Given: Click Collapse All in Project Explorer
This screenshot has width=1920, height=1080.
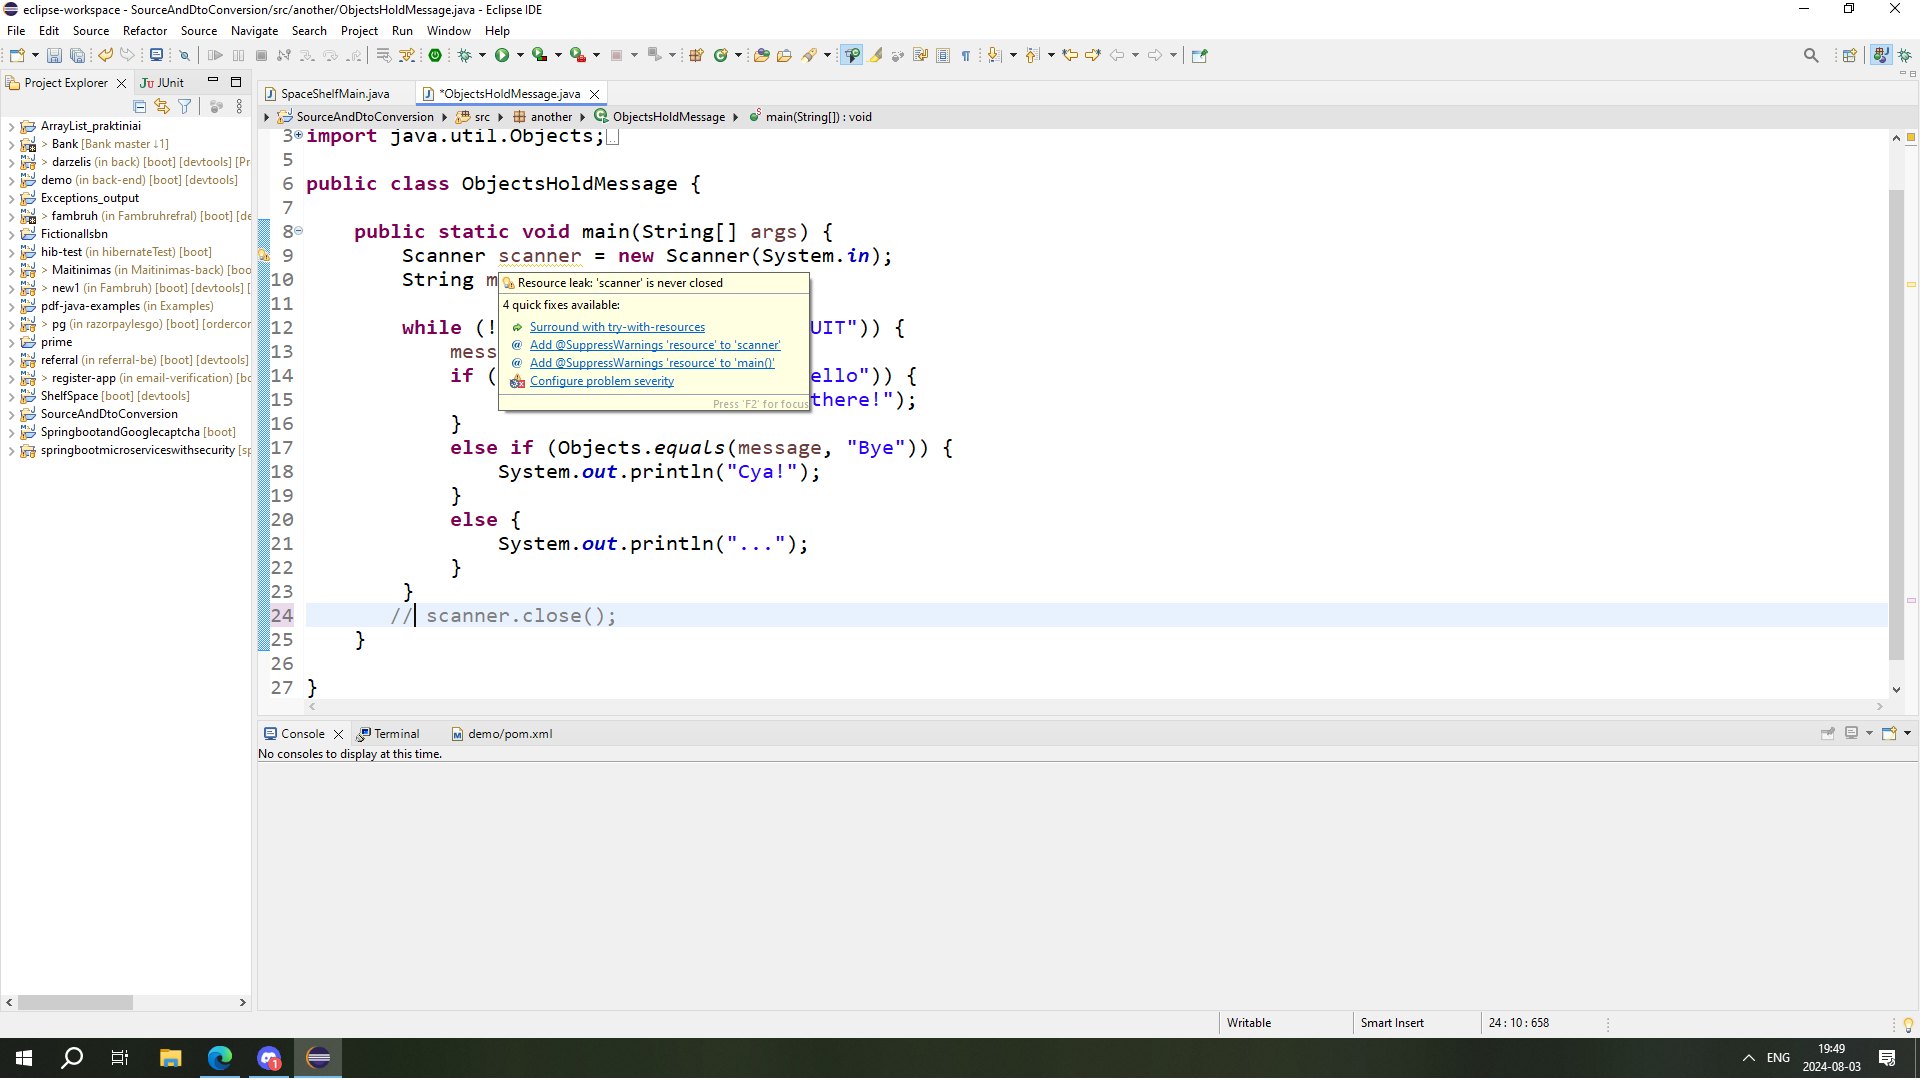Looking at the screenshot, I should (x=140, y=106).
